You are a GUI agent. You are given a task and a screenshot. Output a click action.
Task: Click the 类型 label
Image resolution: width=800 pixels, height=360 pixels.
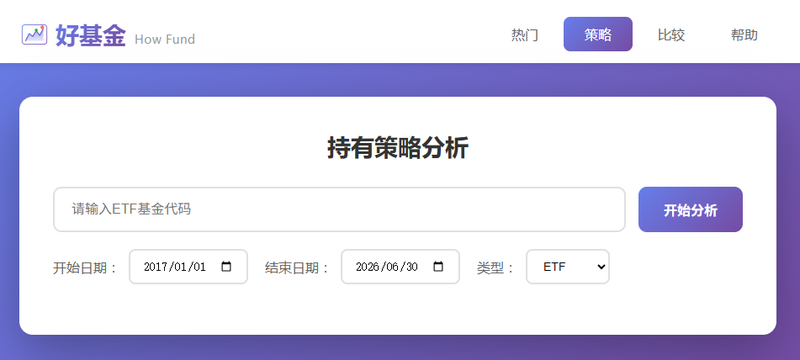pos(496,268)
